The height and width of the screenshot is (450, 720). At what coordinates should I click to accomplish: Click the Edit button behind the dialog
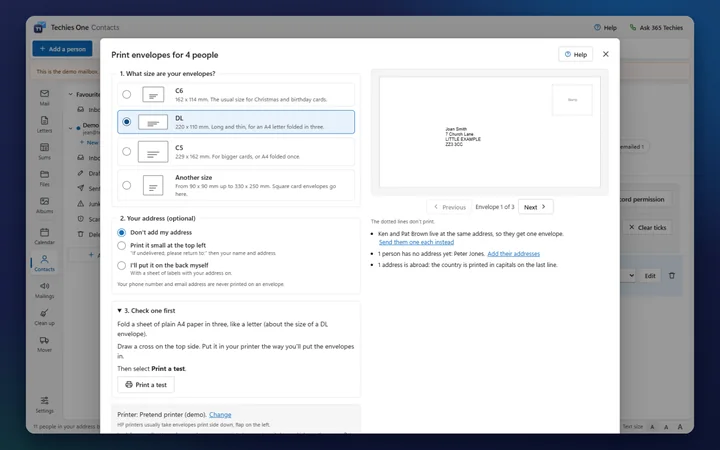coord(650,276)
